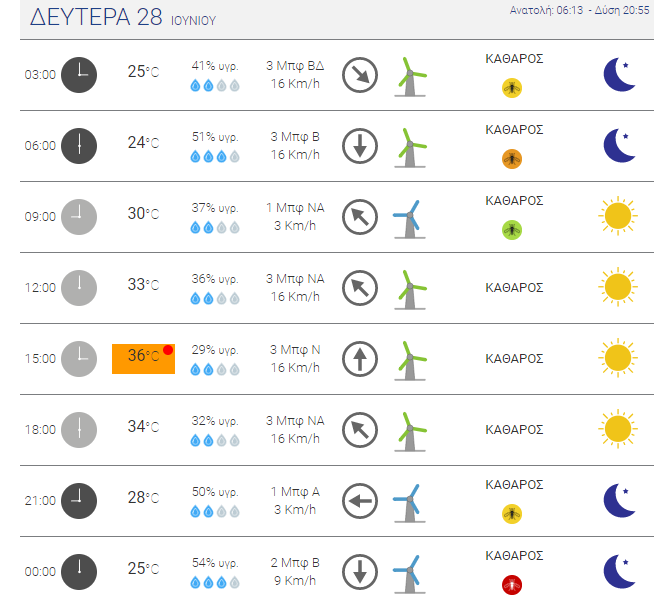Image resolution: width=661 pixels, height=605 pixels.
Task: Click the dark clock icon at 03:00
Action: pos(79,75)
